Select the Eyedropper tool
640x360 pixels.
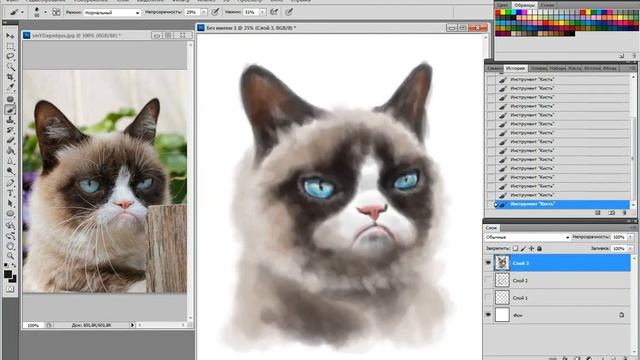10,87
